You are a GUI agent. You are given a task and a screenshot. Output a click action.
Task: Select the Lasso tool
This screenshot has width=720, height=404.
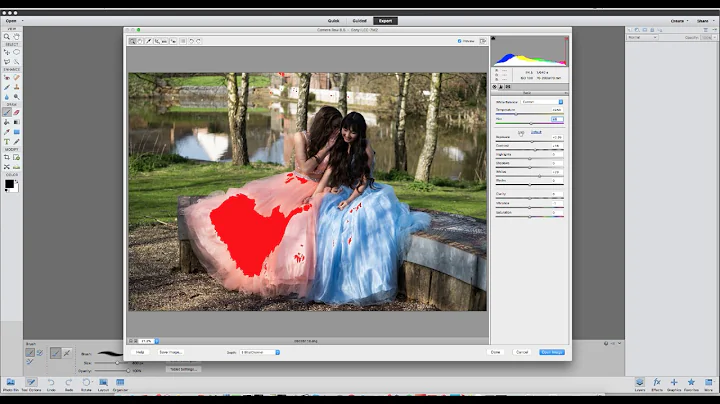[x=7, y=62]
